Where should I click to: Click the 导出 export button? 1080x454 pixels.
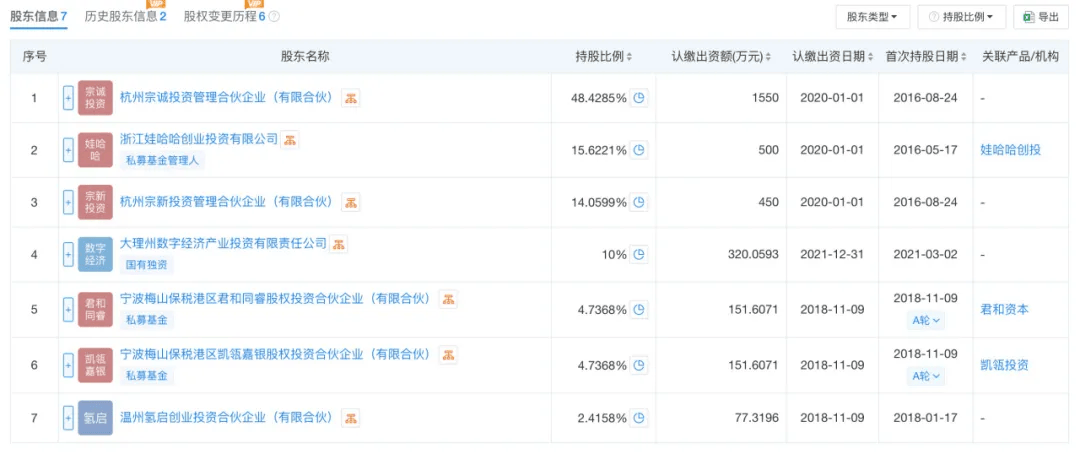point(1040,17)
